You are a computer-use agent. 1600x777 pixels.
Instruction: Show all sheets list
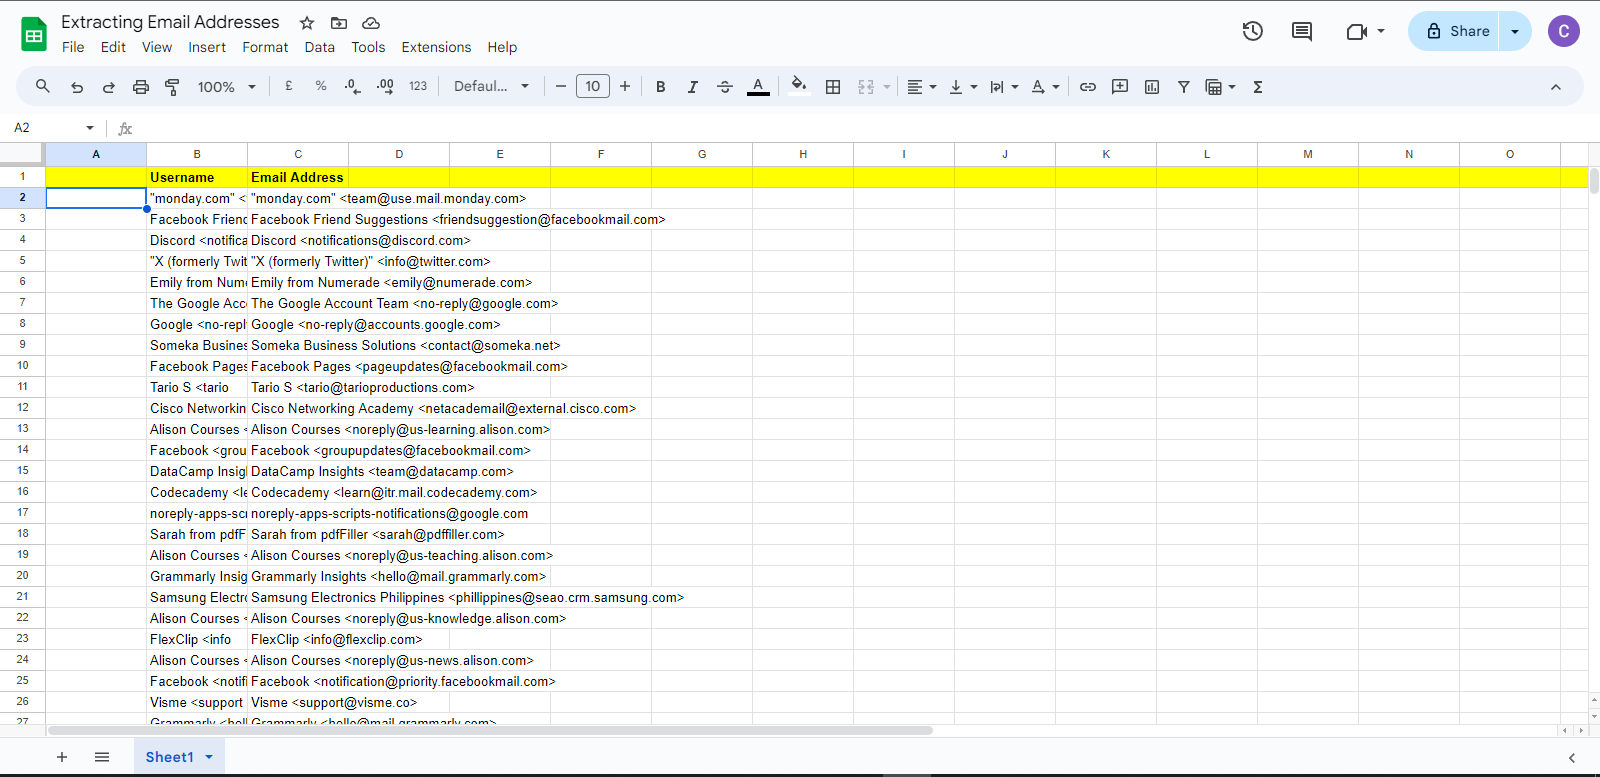pyautogui.click(x=102, y=757)
